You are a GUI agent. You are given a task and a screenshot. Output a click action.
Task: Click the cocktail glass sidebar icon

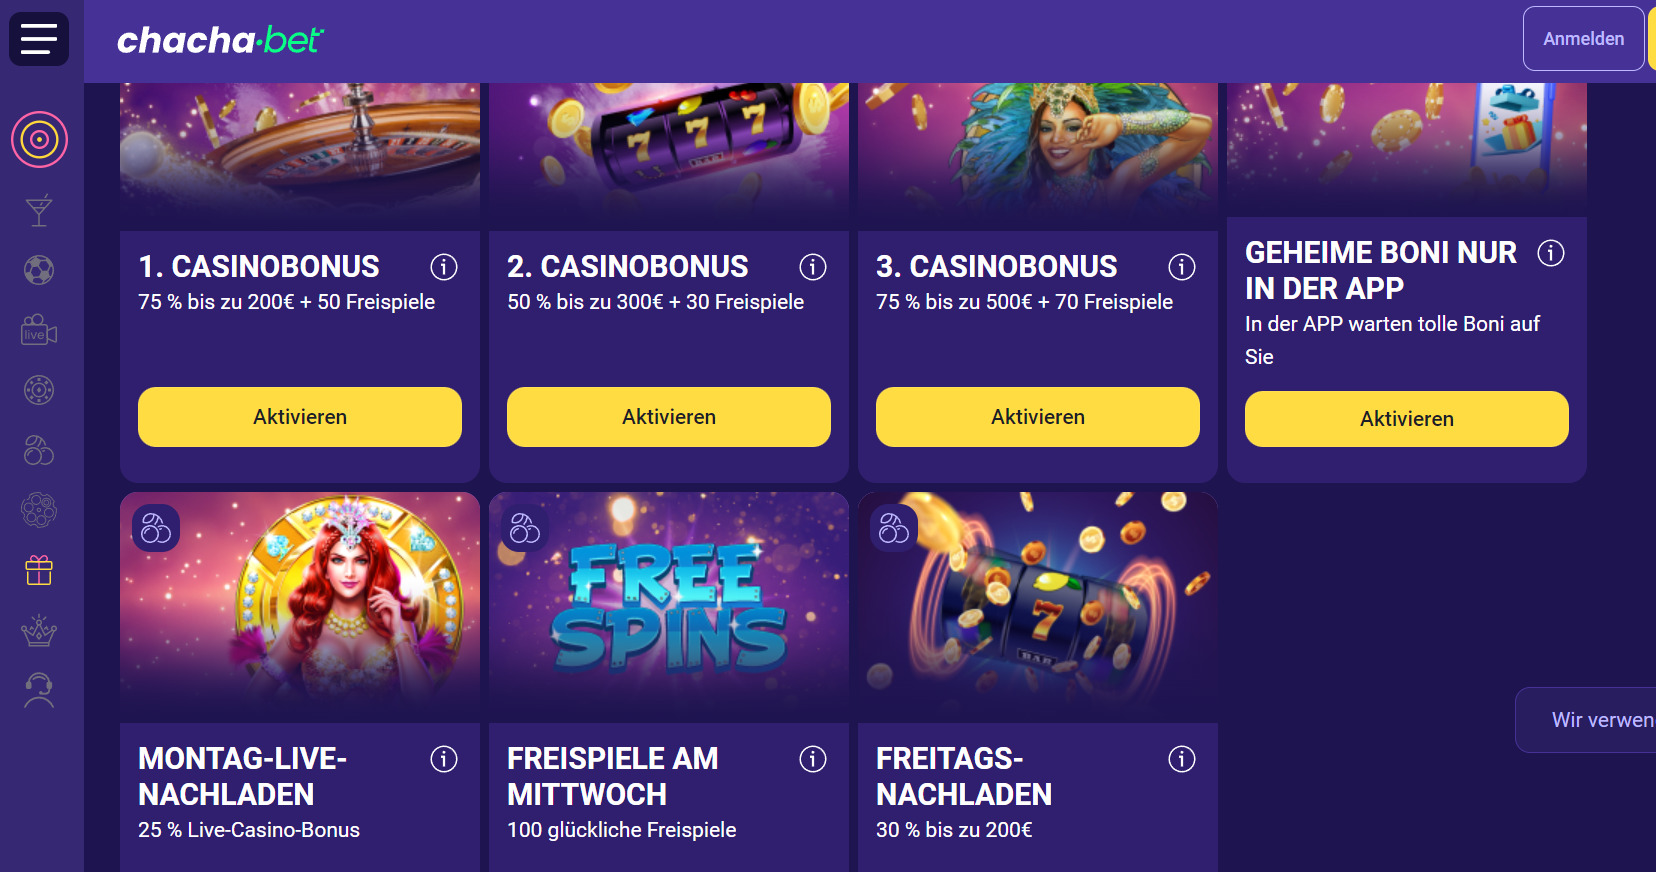tap(39, 211)
